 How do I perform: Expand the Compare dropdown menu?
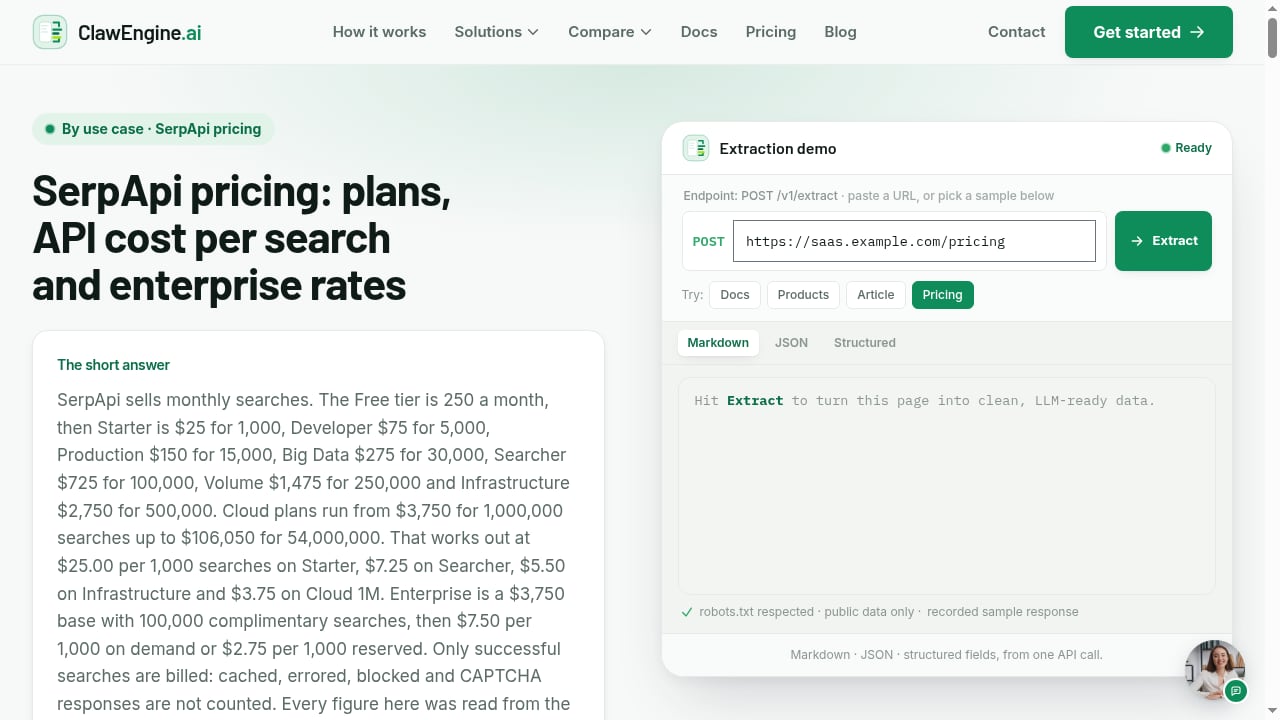[x=610, y=32]
